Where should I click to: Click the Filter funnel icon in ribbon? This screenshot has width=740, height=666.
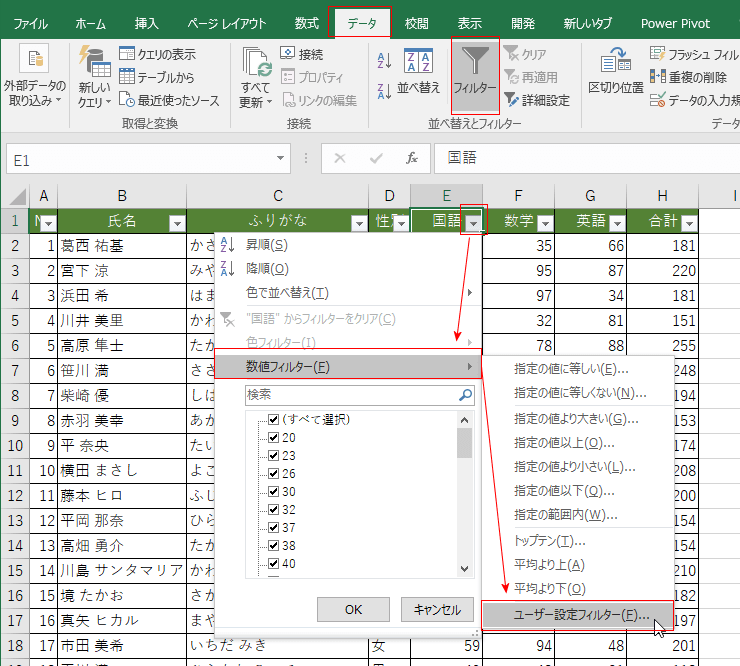coord(474,65)
